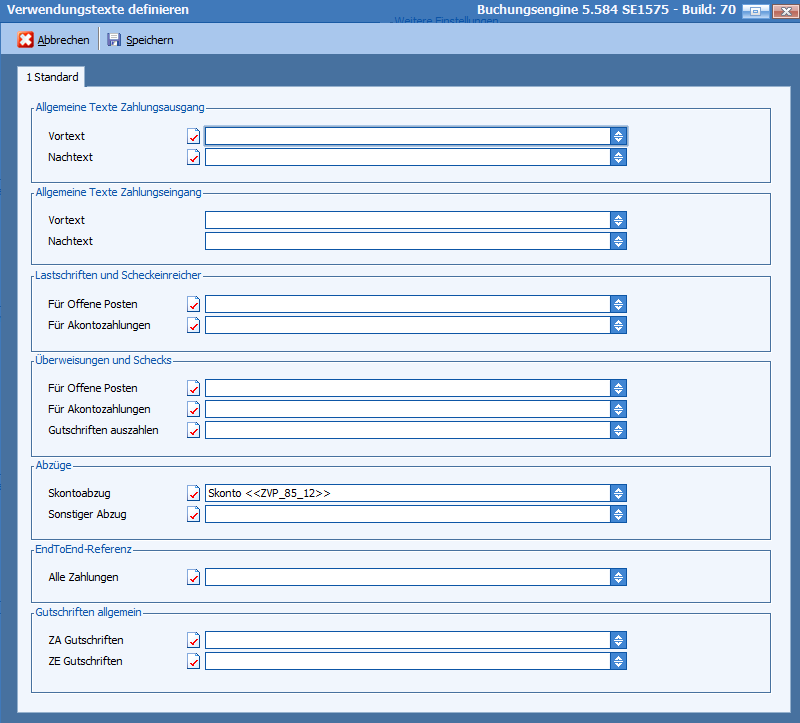Open dropdown arrow of Sonstiger Abzug field

(619, 514)
